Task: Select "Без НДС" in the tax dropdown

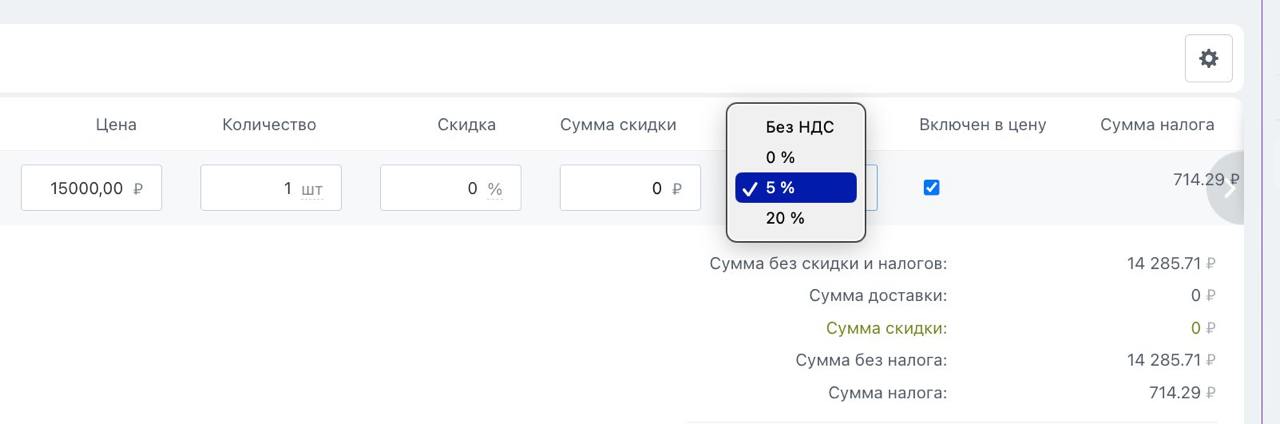Action: 799,127
